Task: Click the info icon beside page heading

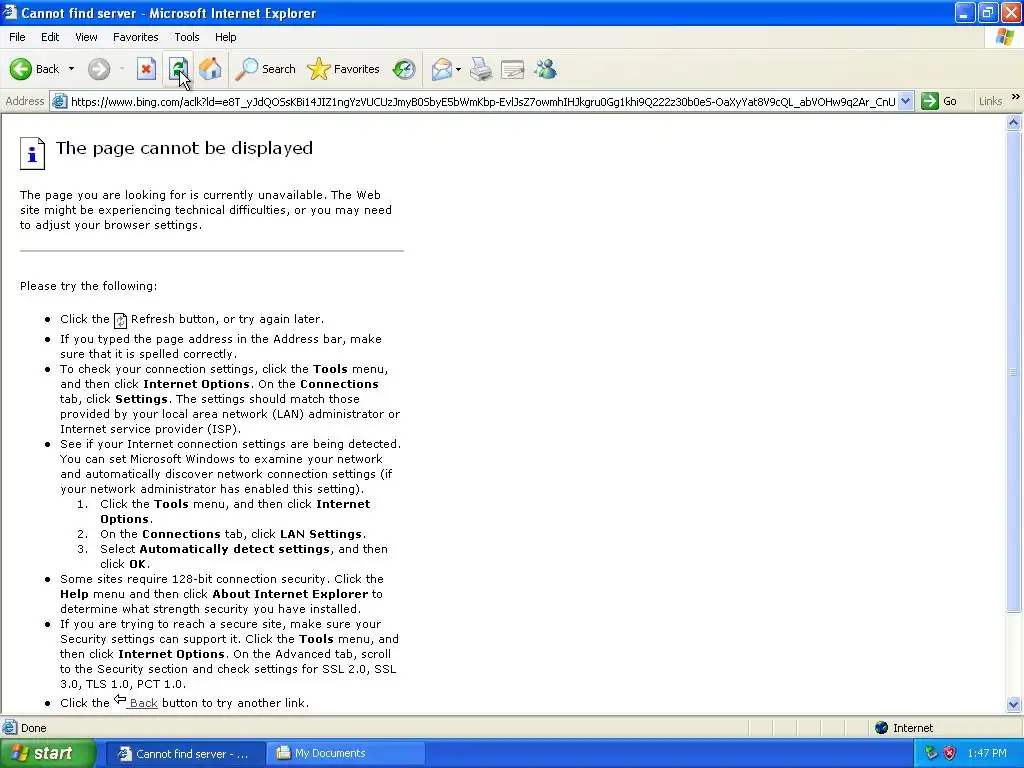Action: tap(32, 153)
